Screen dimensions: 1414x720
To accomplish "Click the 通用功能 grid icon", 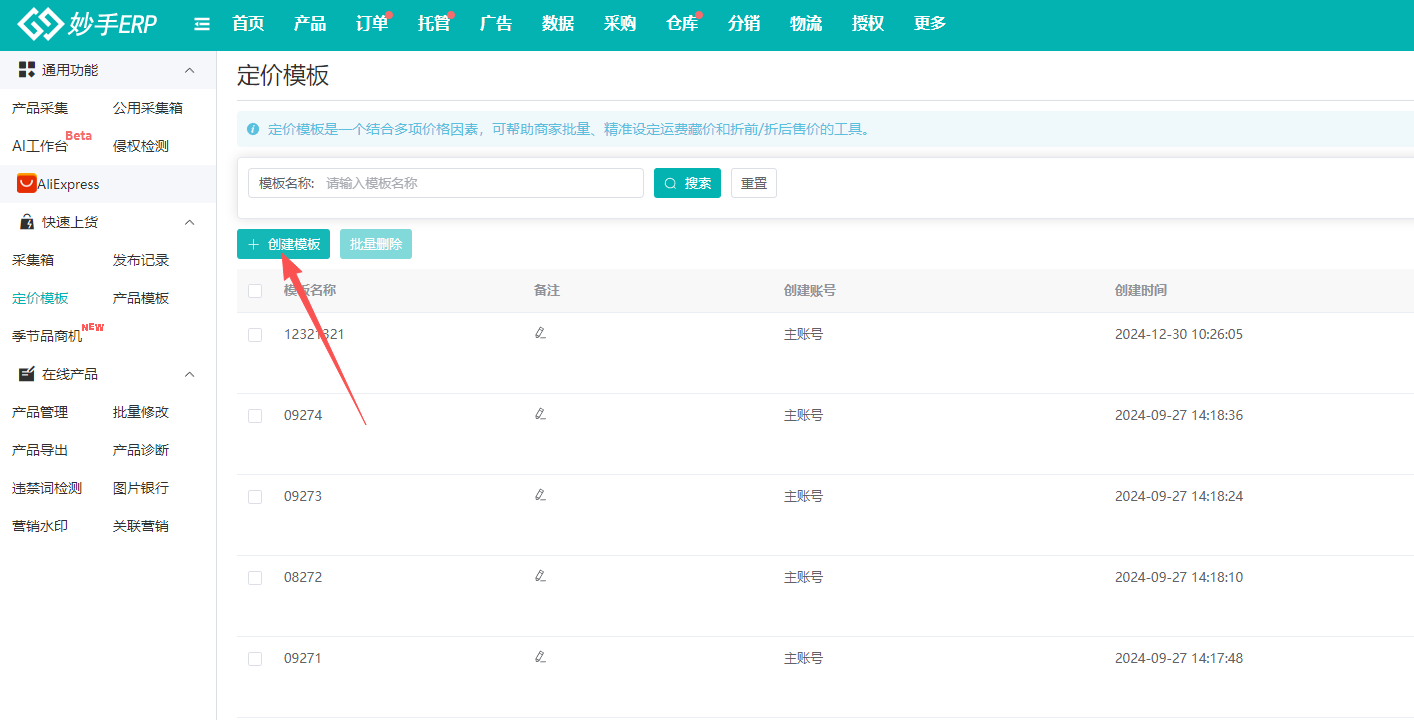I will [x=24, y=69].
